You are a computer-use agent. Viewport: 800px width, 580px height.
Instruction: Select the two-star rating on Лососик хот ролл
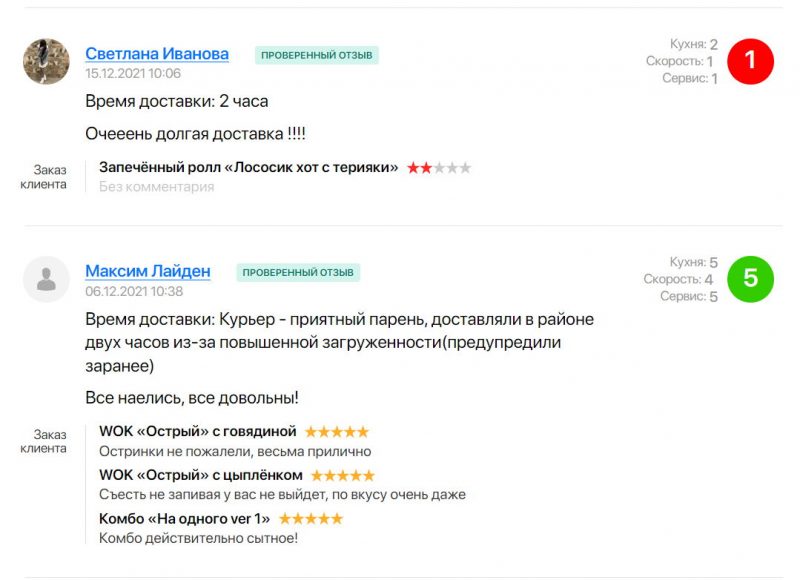click(440, 168)
